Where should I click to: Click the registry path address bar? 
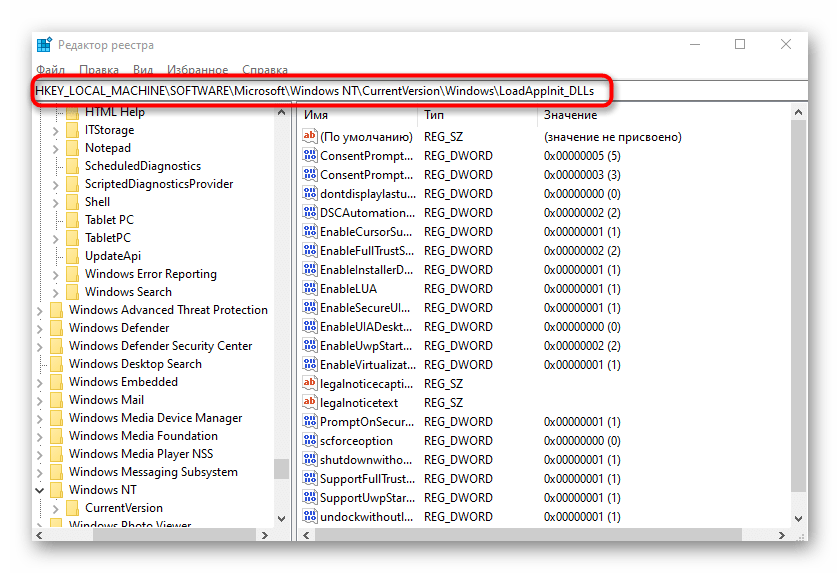pos(420,91)
